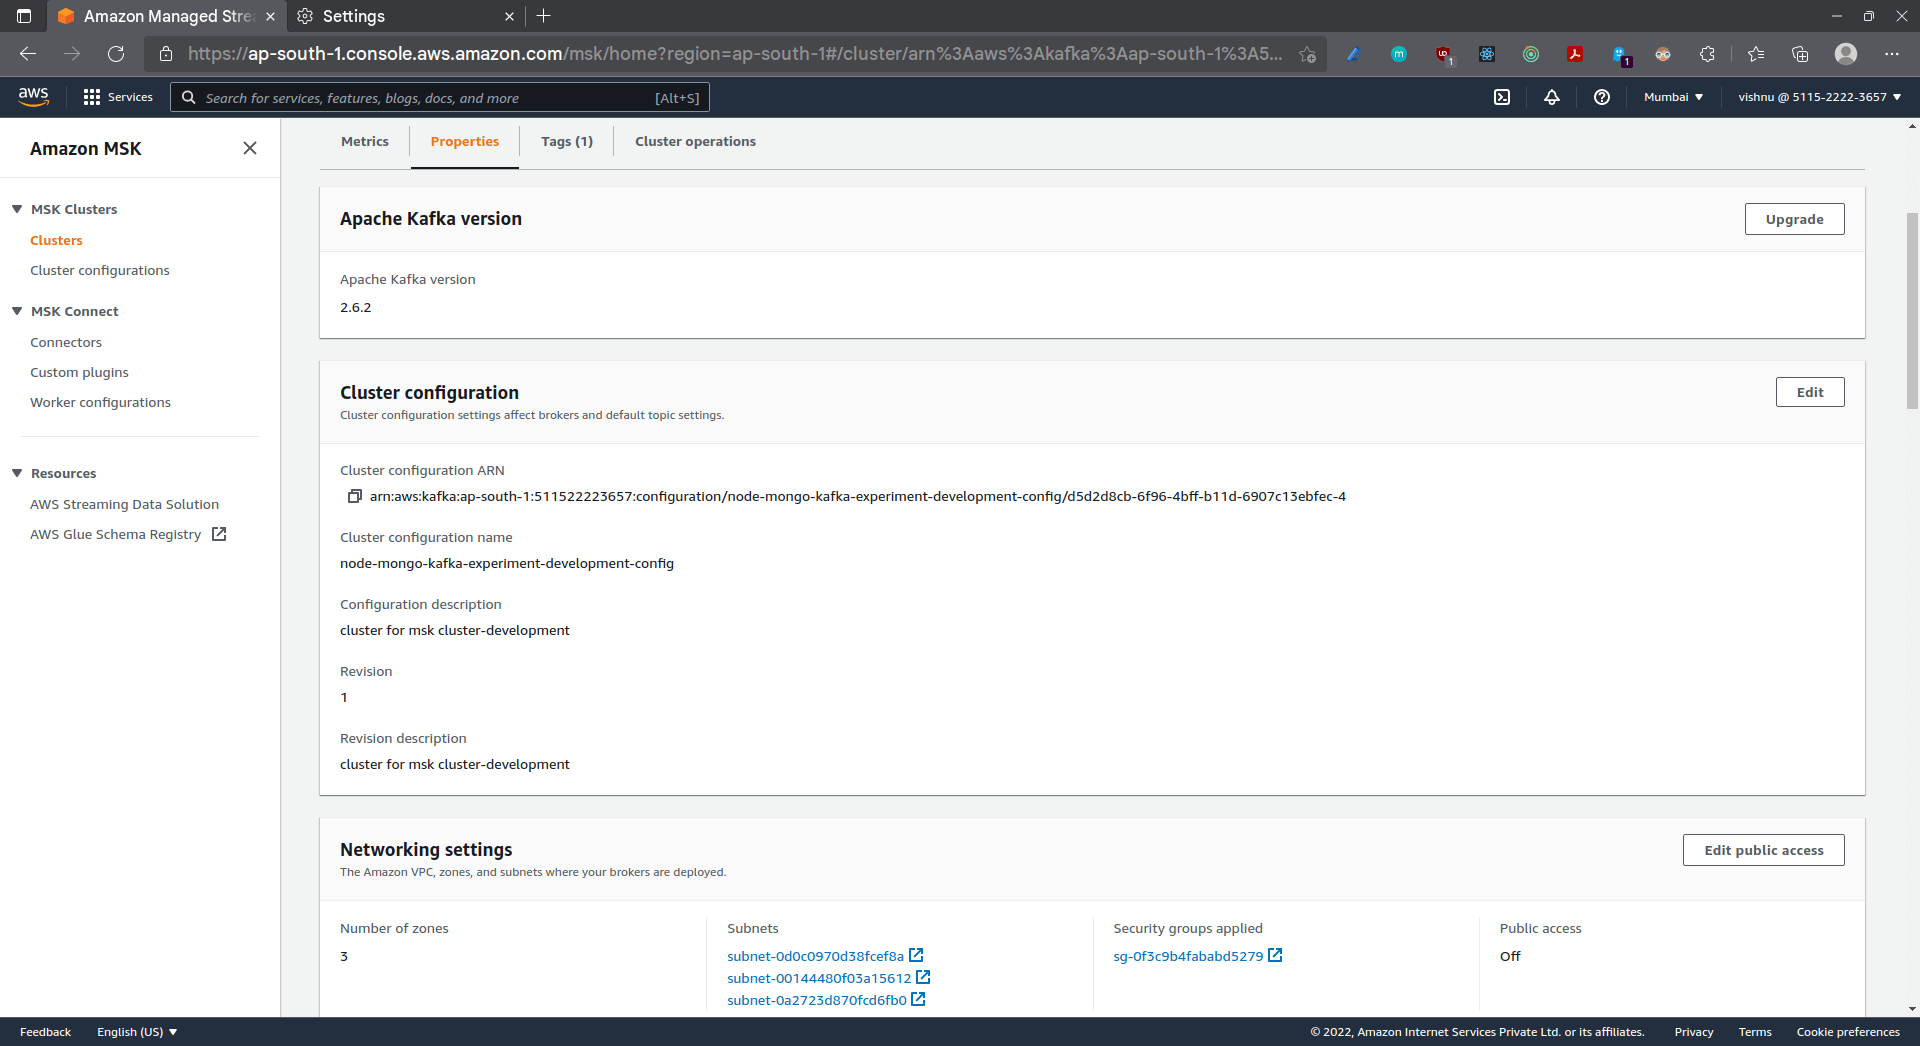The width and height of the screenshot is (1920, 1046).
Task: Open security group sg-0f3c9b4fababd5279 link
Action: pos(1188,956)
